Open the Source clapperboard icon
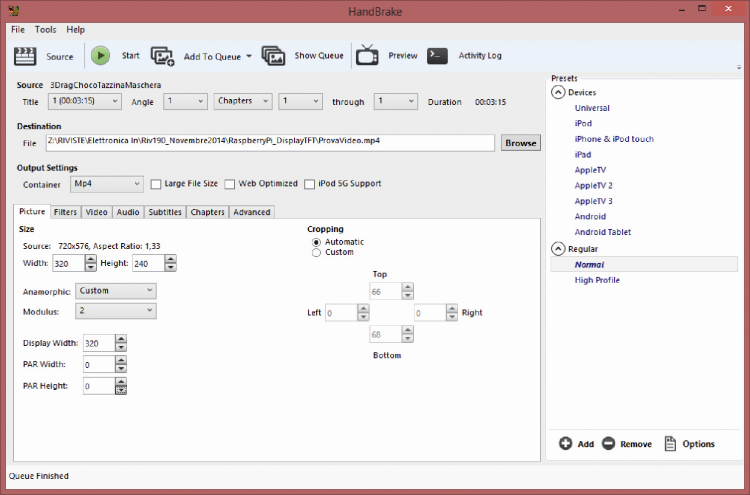This screenshot has width=750, height=495. tap(25, 56)
